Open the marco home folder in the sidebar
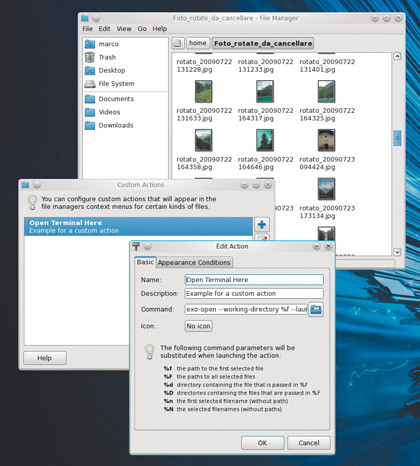 (90, 44)
